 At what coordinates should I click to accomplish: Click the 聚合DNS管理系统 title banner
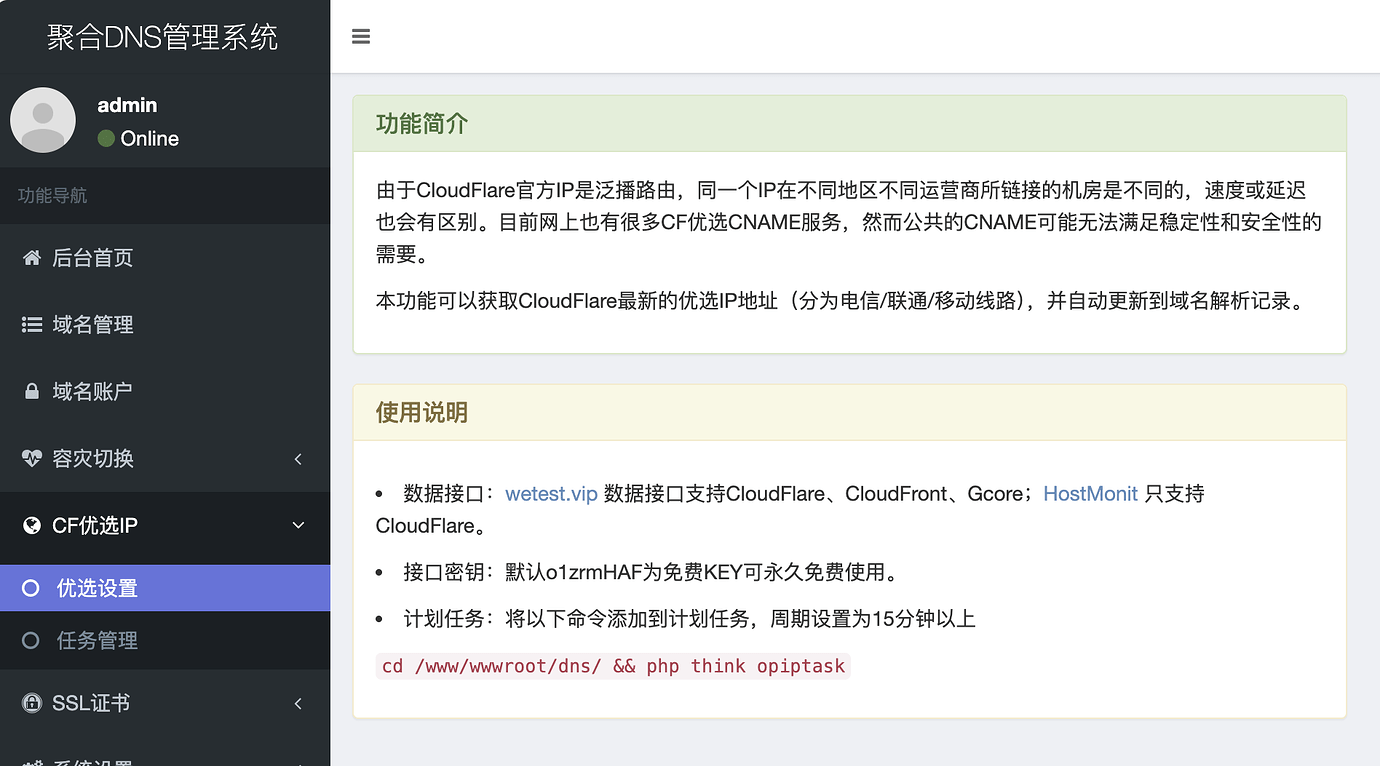coord(160,35)
